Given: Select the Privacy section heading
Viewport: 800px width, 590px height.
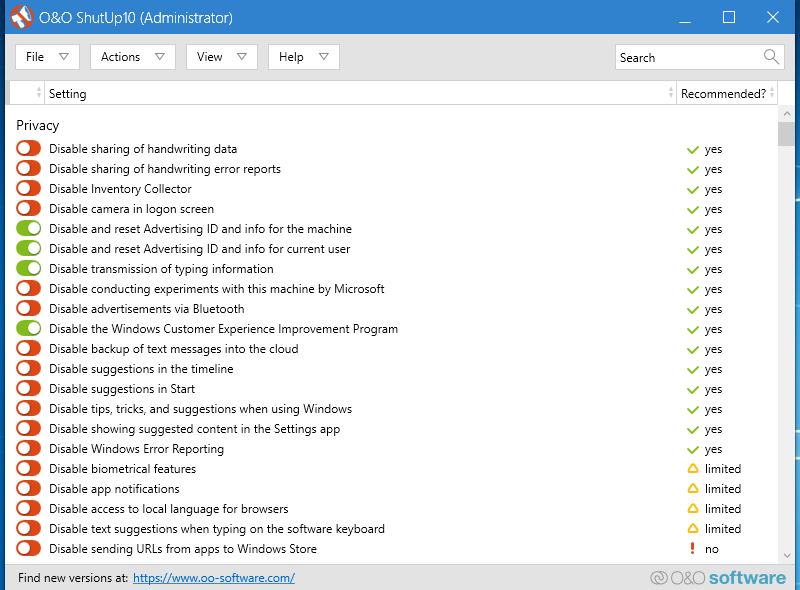Looking at the screenshot, I should point(38,125).
